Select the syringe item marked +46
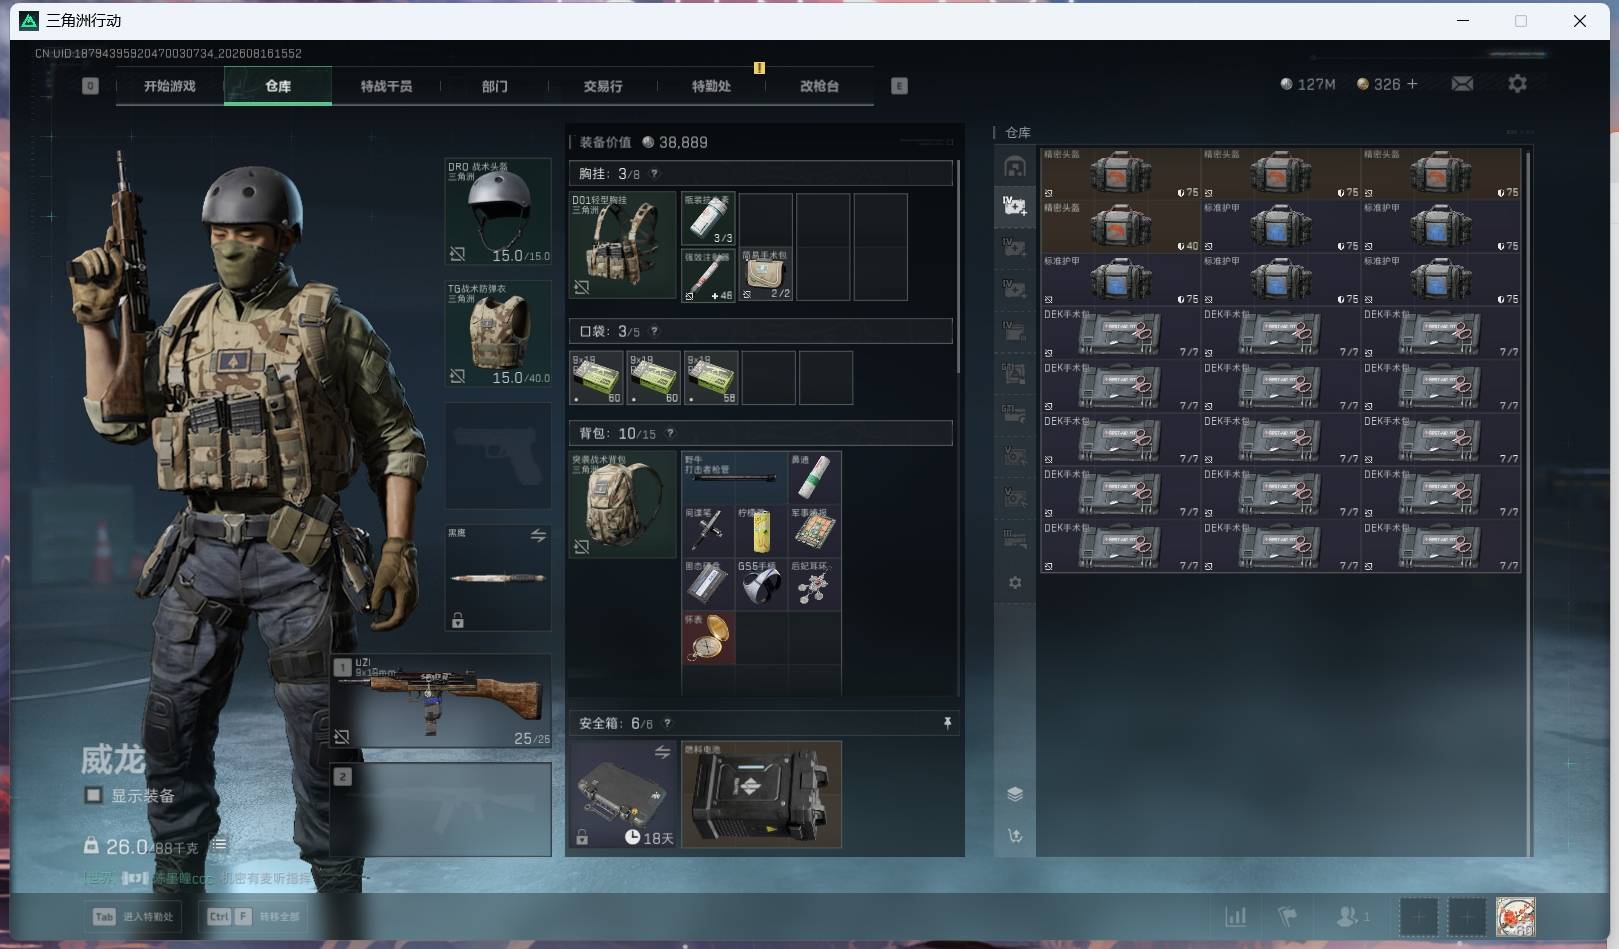Screen dimensions: 1619x949 [708, 275]
